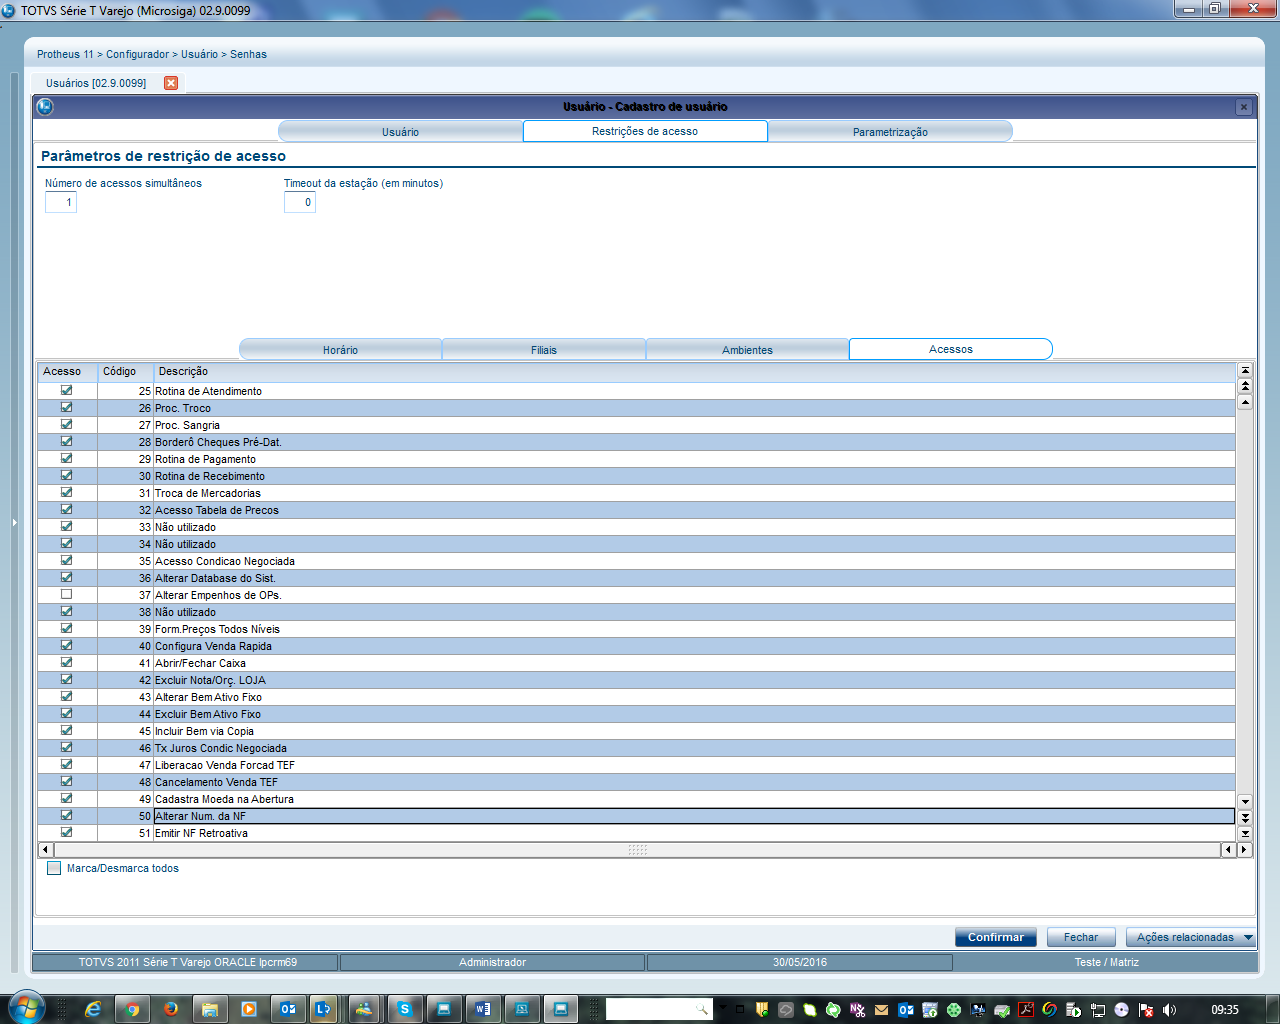Sort by the Código column header
Screen dimensions: 1280x1024
pyautogui.click(x=125, y=372)
